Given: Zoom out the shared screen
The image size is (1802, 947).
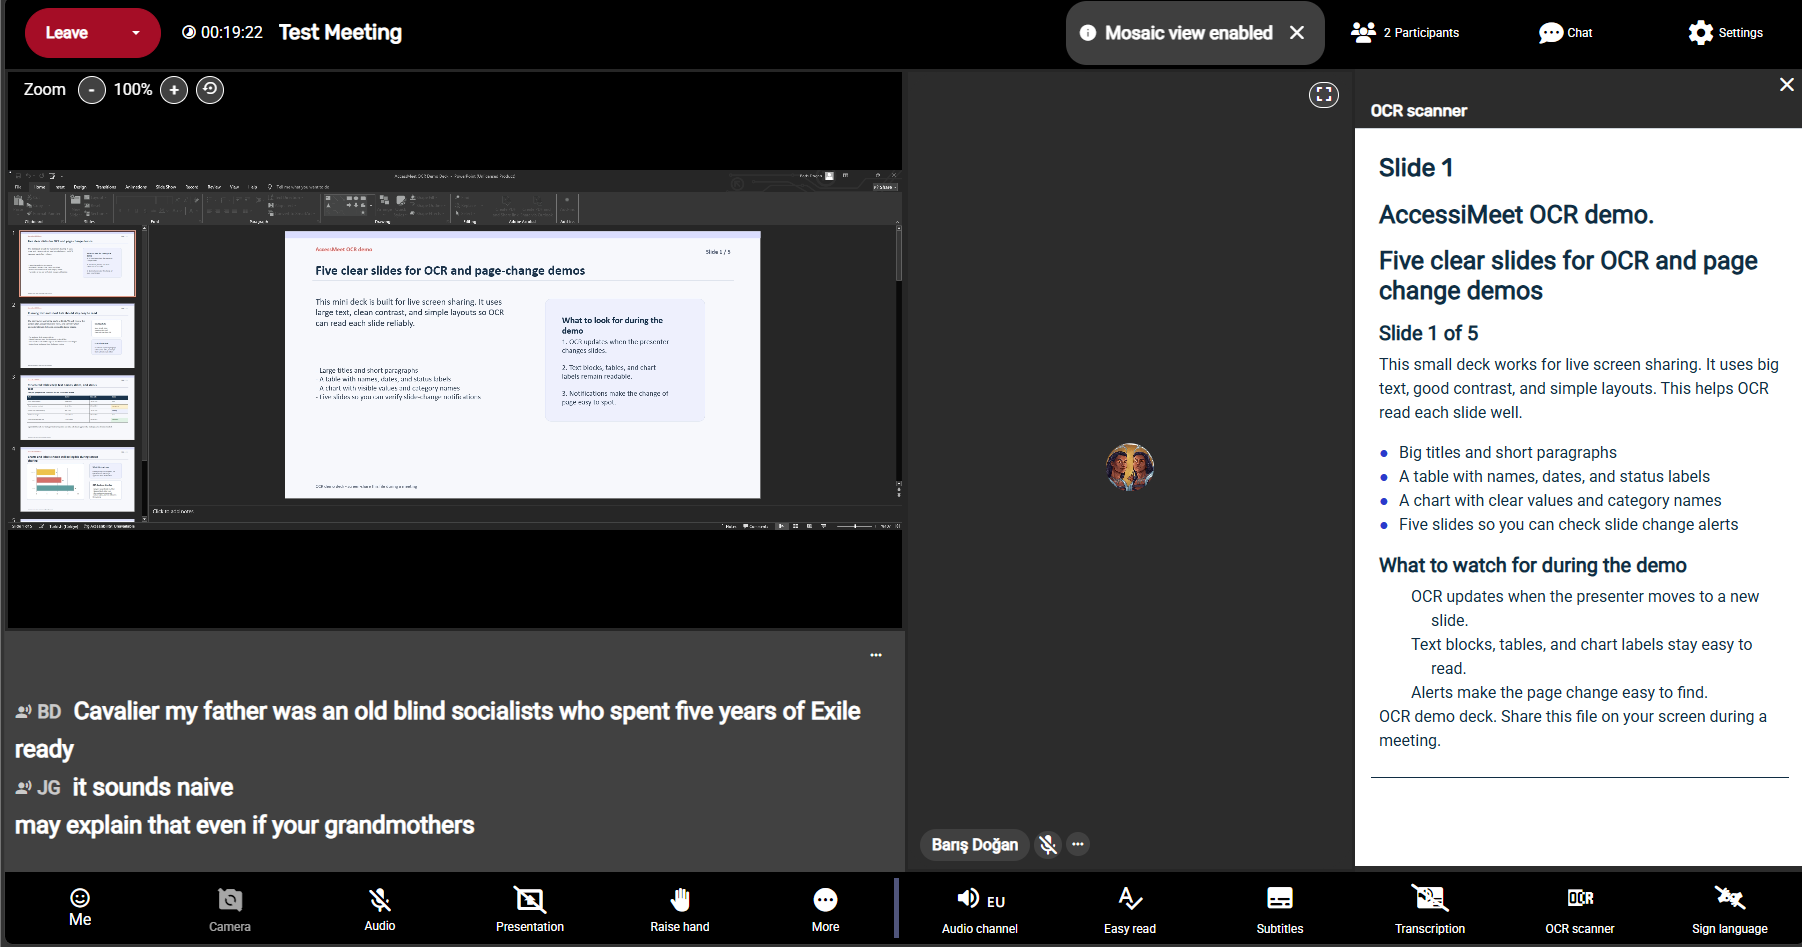Looking at the screenshot, I should pyautogui.click(x=92, y=90).
